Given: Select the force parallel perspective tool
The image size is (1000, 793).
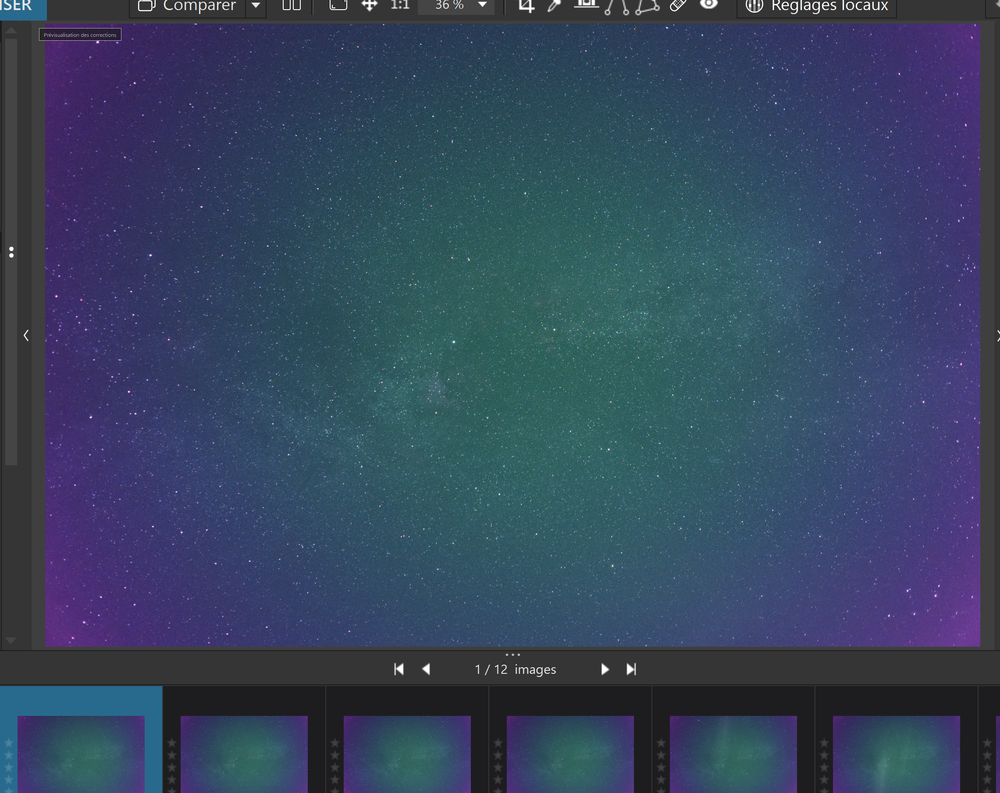Looking at the screenshot, I should coord(617,6).
